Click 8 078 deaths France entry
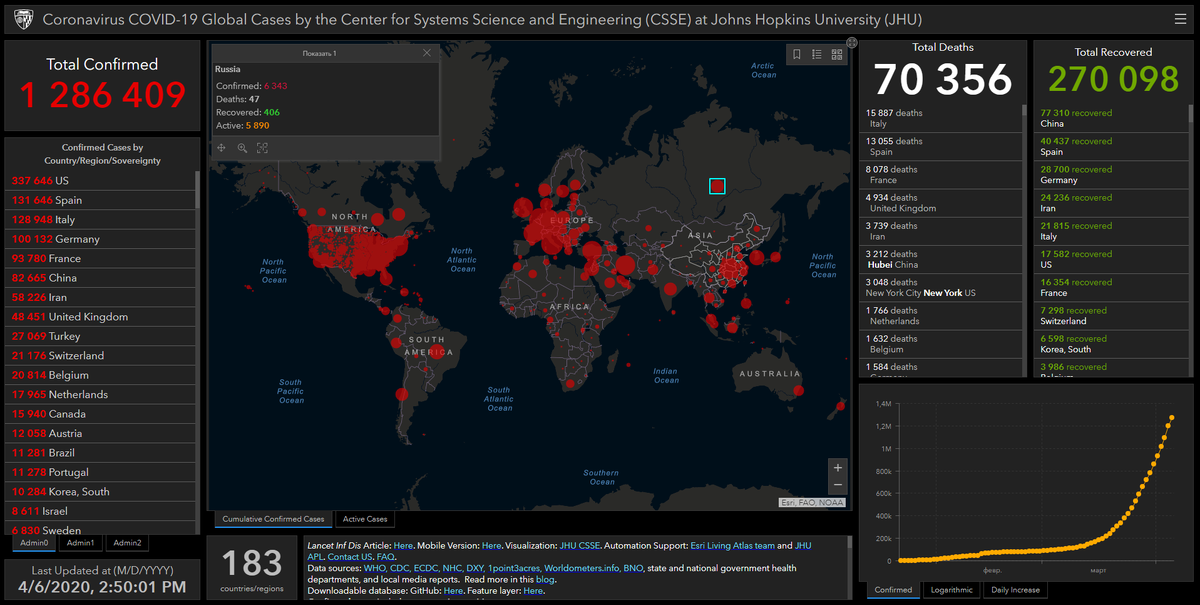 click(x=940, y=174)
